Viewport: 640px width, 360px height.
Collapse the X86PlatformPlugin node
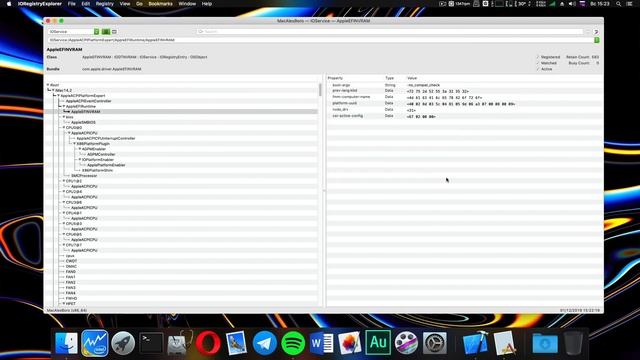tap(74, 144)
